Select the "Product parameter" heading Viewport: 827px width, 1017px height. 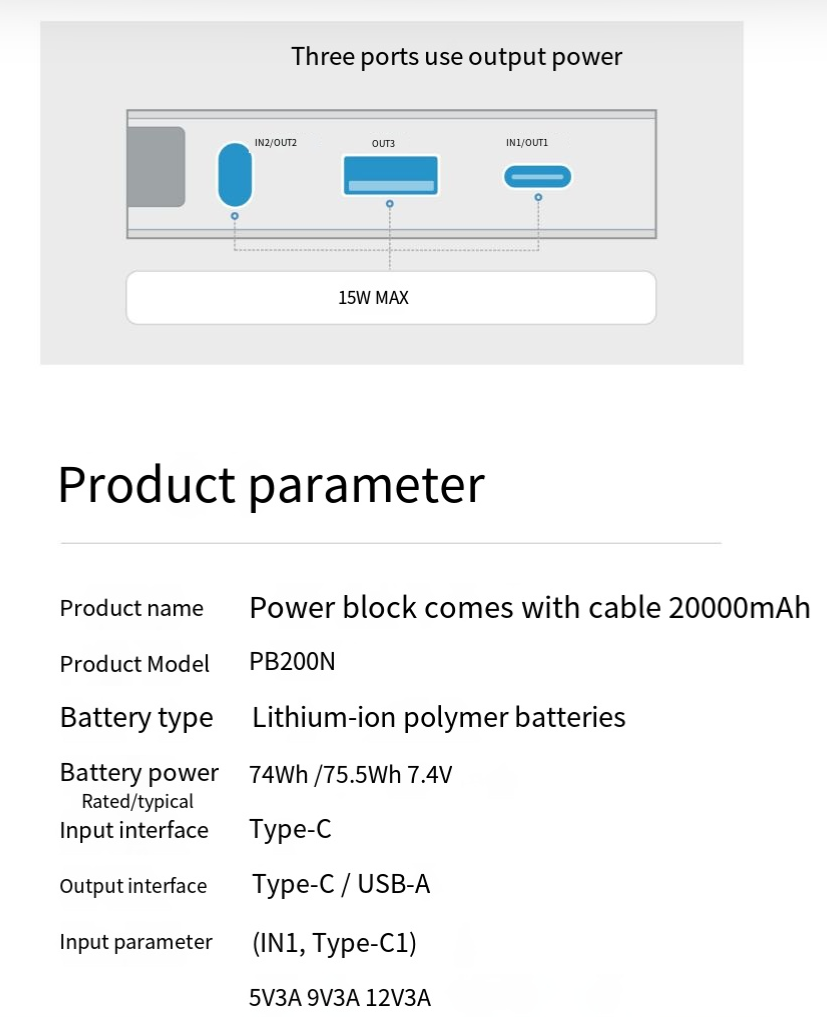[271, 484]
